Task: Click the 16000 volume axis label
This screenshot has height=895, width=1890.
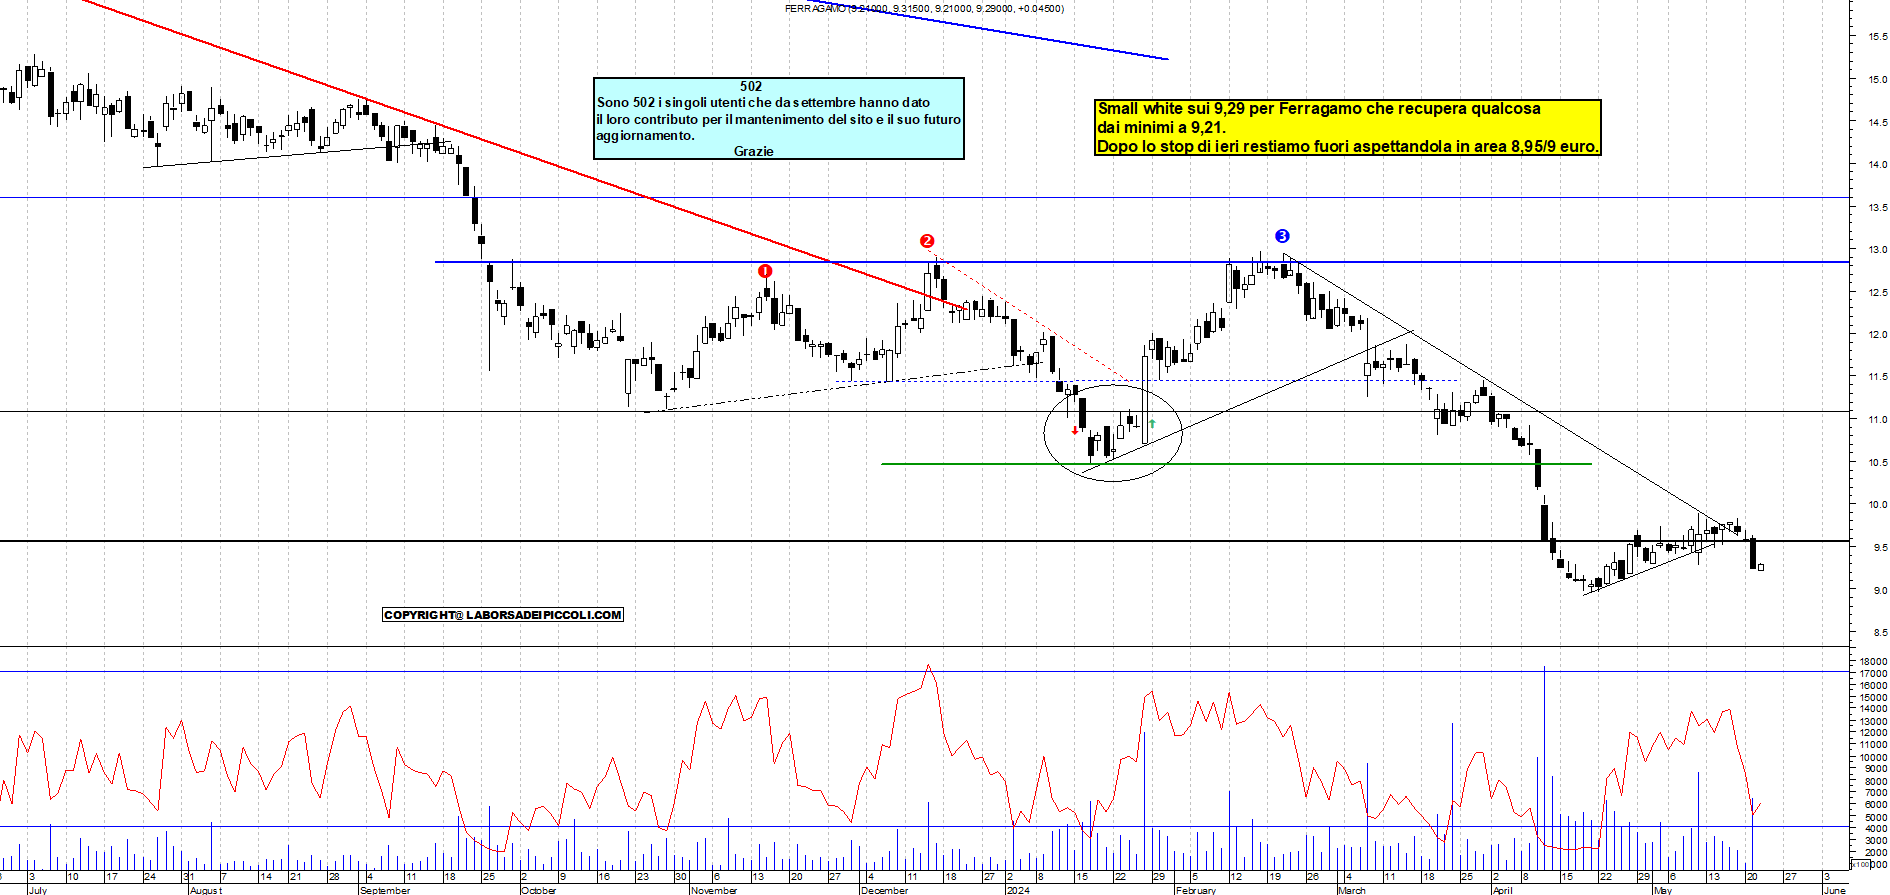Action: 1873,686
